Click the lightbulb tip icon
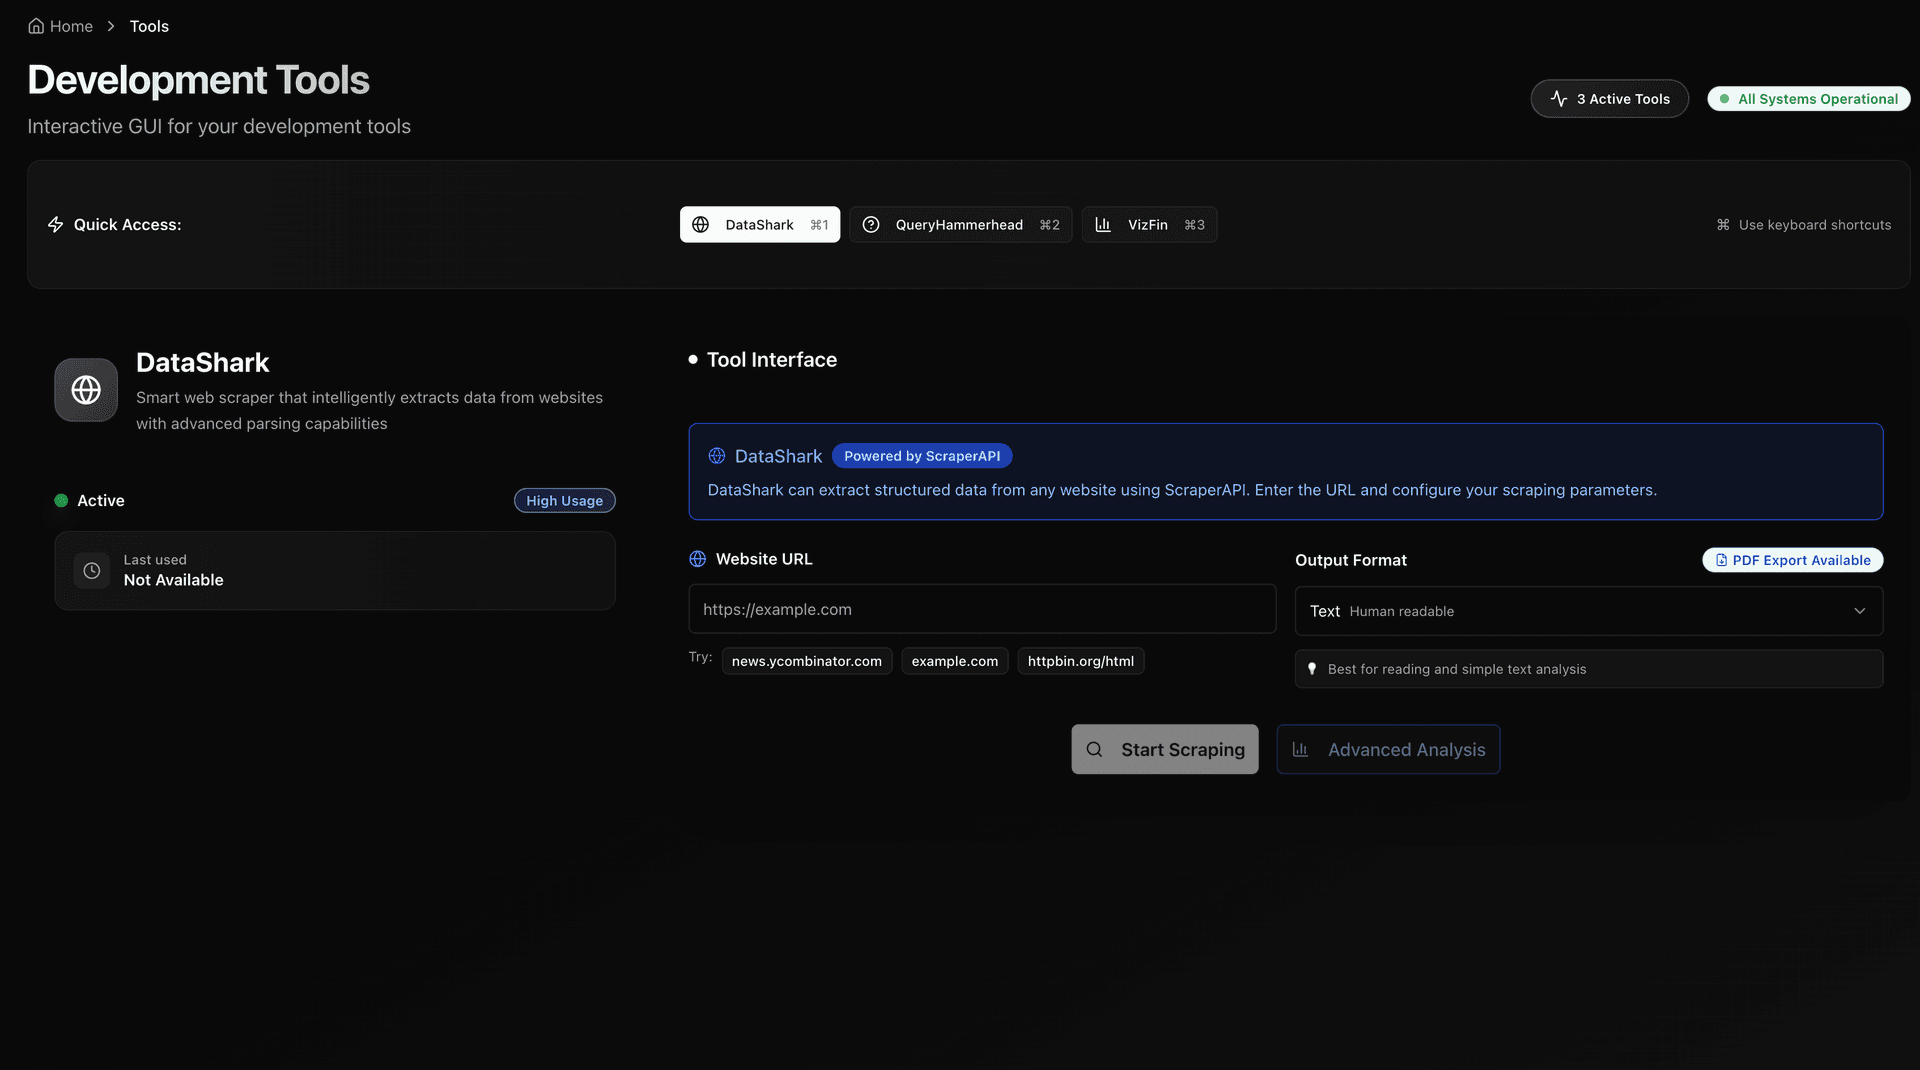The width and height of the screenshot is (1920, 1070). click(x=1312, y=669)
